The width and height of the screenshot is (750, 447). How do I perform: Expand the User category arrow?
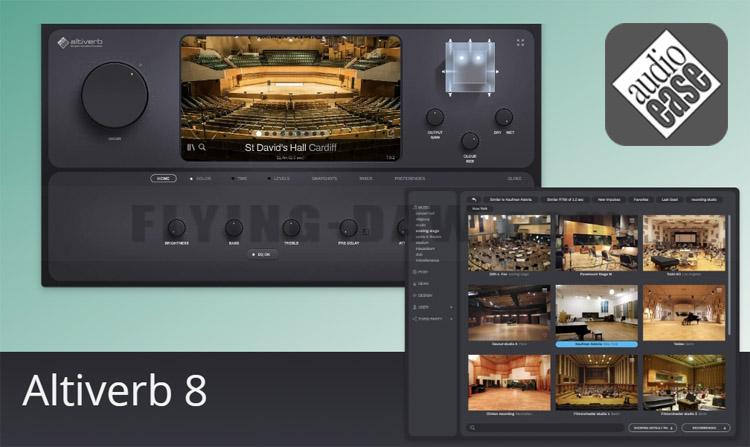pyautogui.click(x=451, y=307)
